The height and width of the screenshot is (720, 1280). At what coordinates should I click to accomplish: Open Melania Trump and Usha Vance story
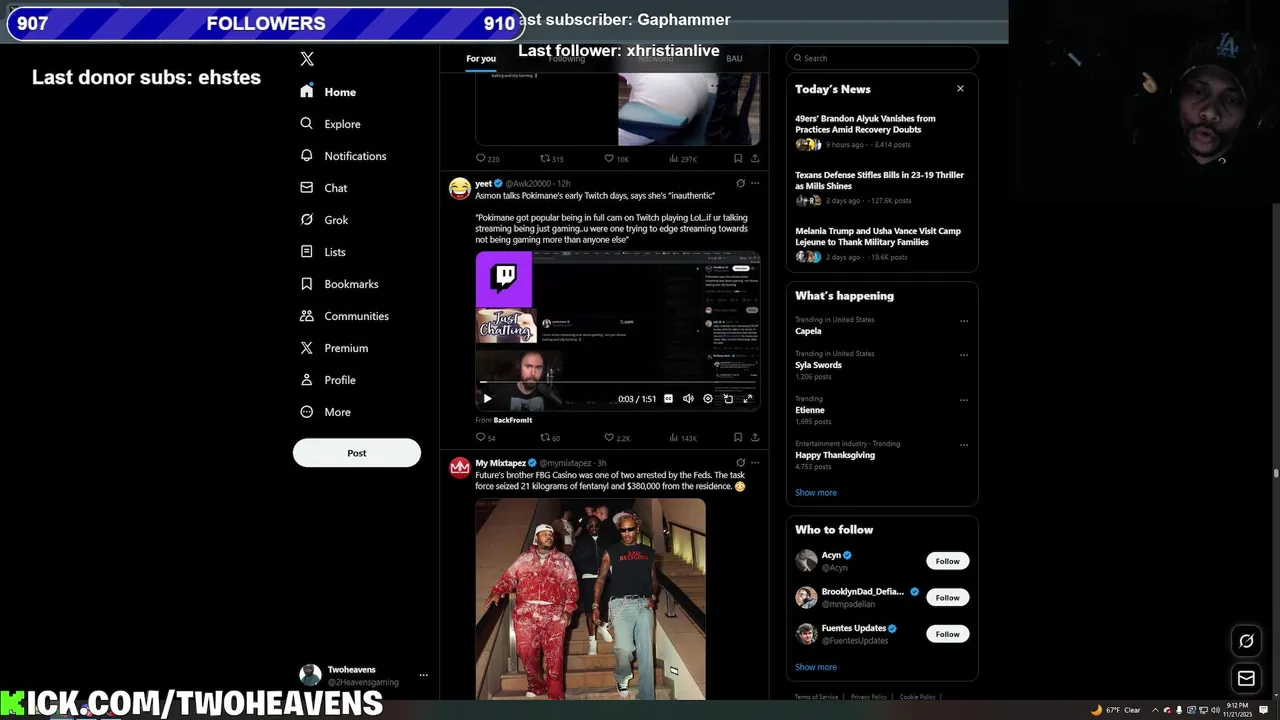click(x=882, y=243)
